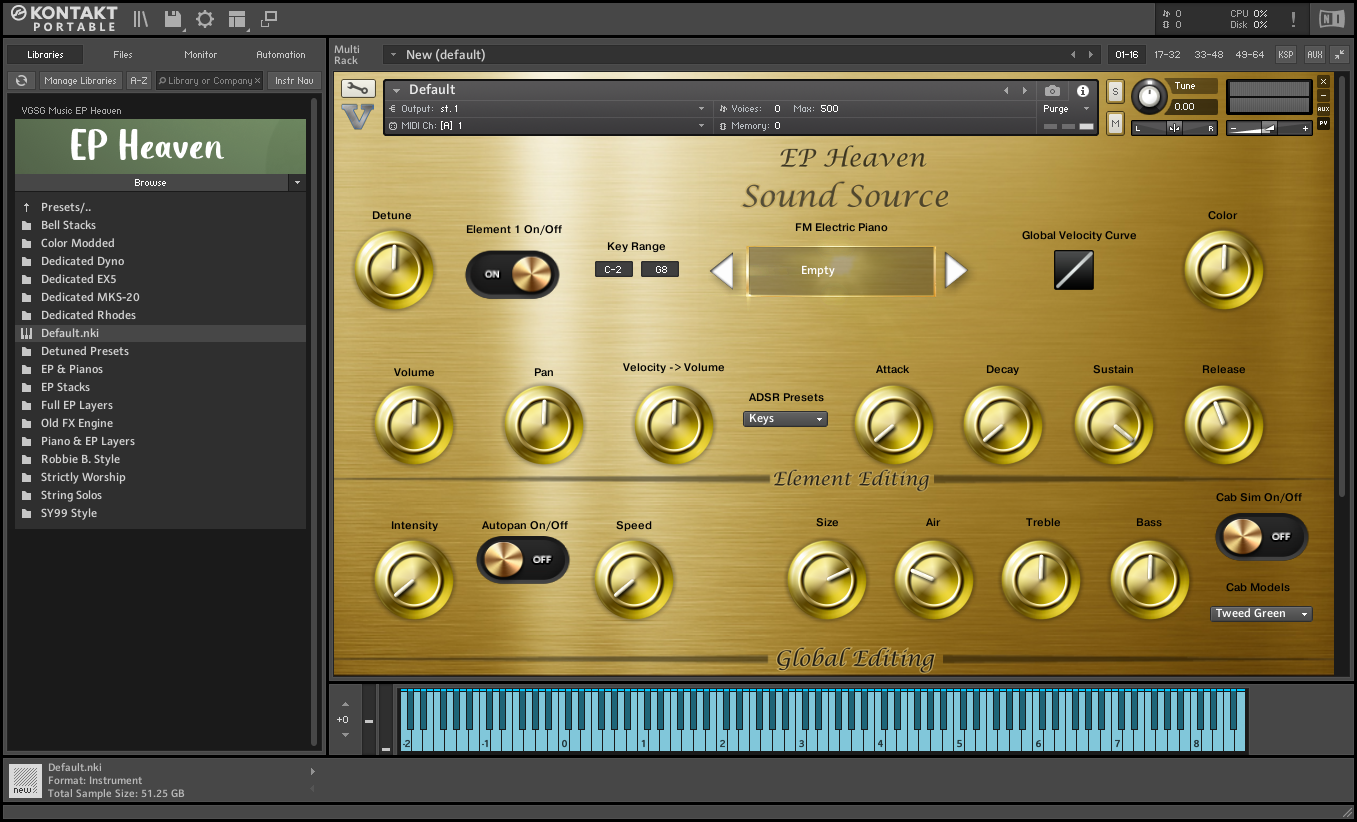The width and height of the screenshot is (1357, 822).
Task: Click the AUX button in rack header
Action: pos(1314,55)
